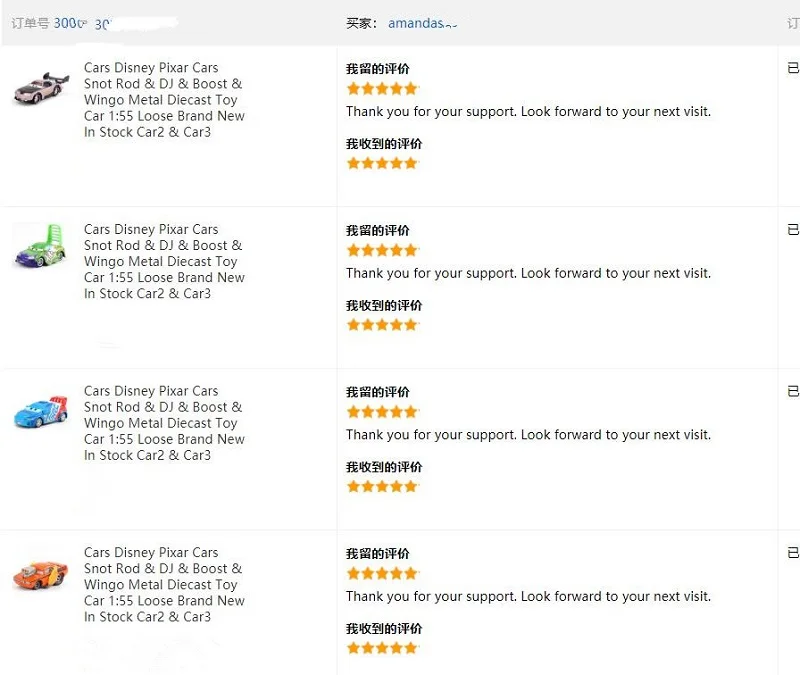Click the stars under 我收到的评价 in first row
Viewport: 800px width, 675px height.
coord(382,163)
